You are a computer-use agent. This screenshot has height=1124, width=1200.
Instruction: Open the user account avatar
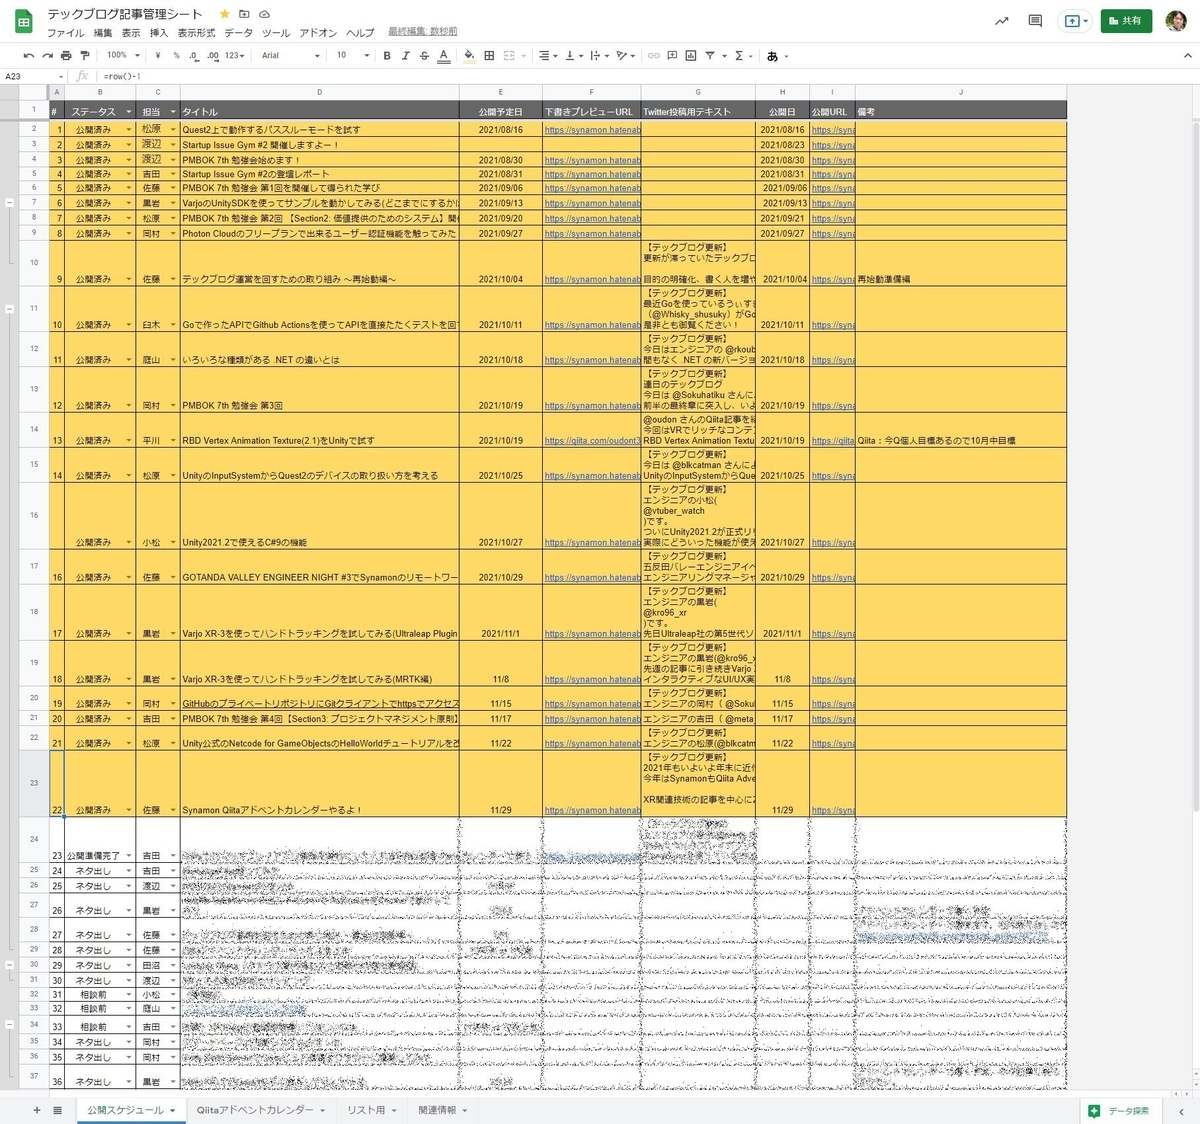(1176, 21)
